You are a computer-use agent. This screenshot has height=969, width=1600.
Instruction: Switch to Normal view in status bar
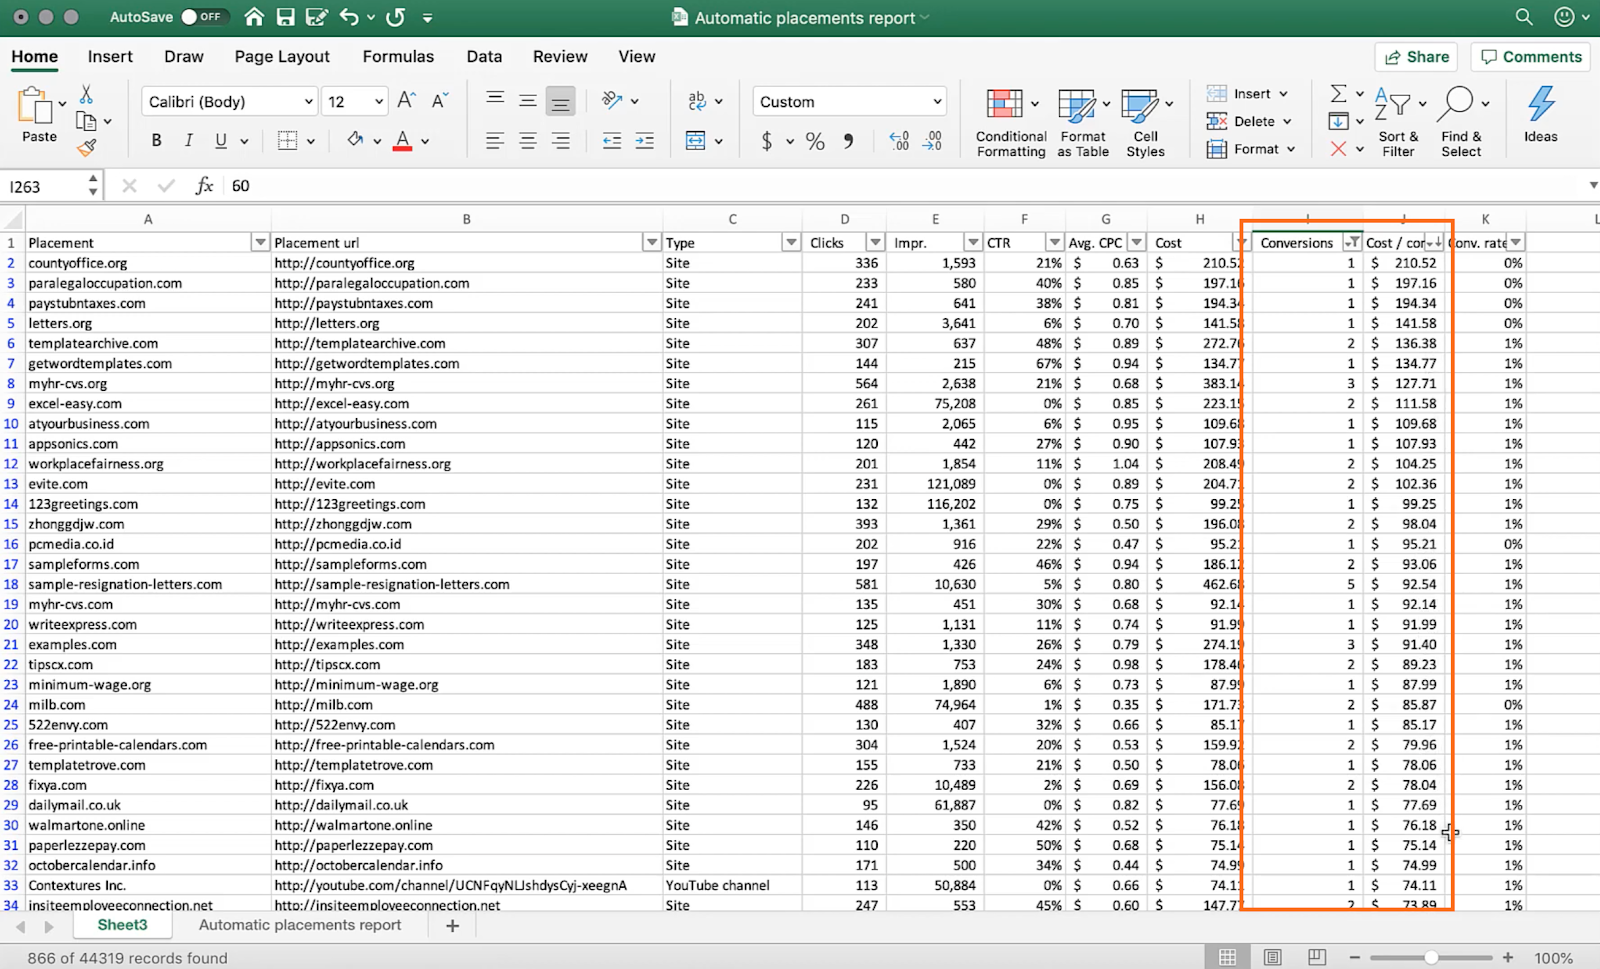click(x=1227, y=957)
